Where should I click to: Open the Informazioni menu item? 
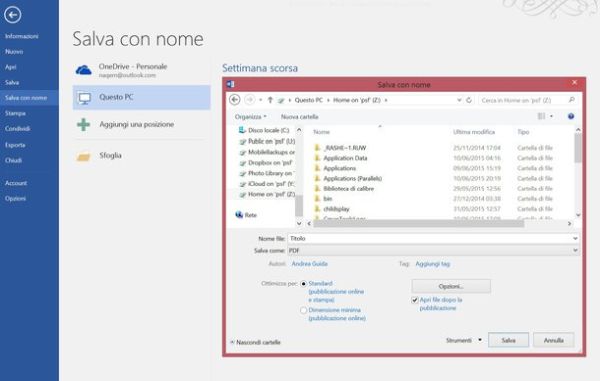point(21,36)
